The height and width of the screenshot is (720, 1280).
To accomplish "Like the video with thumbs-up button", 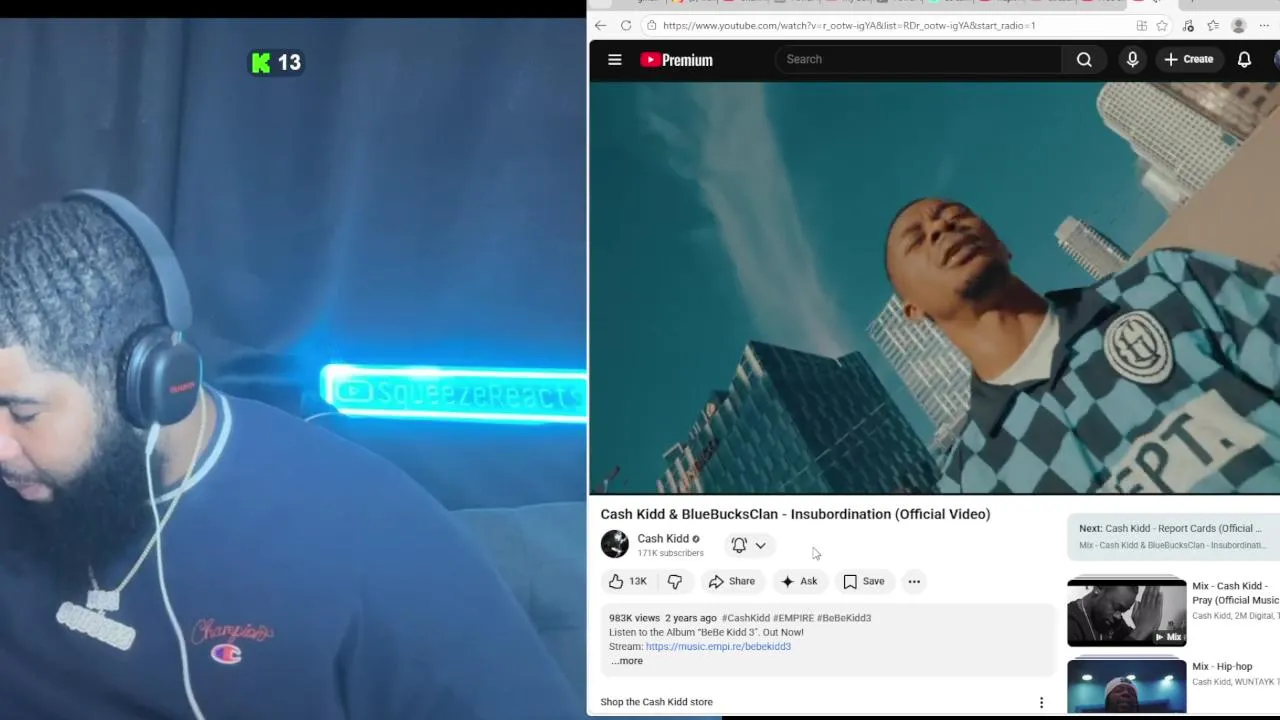I will coord(627,581).
